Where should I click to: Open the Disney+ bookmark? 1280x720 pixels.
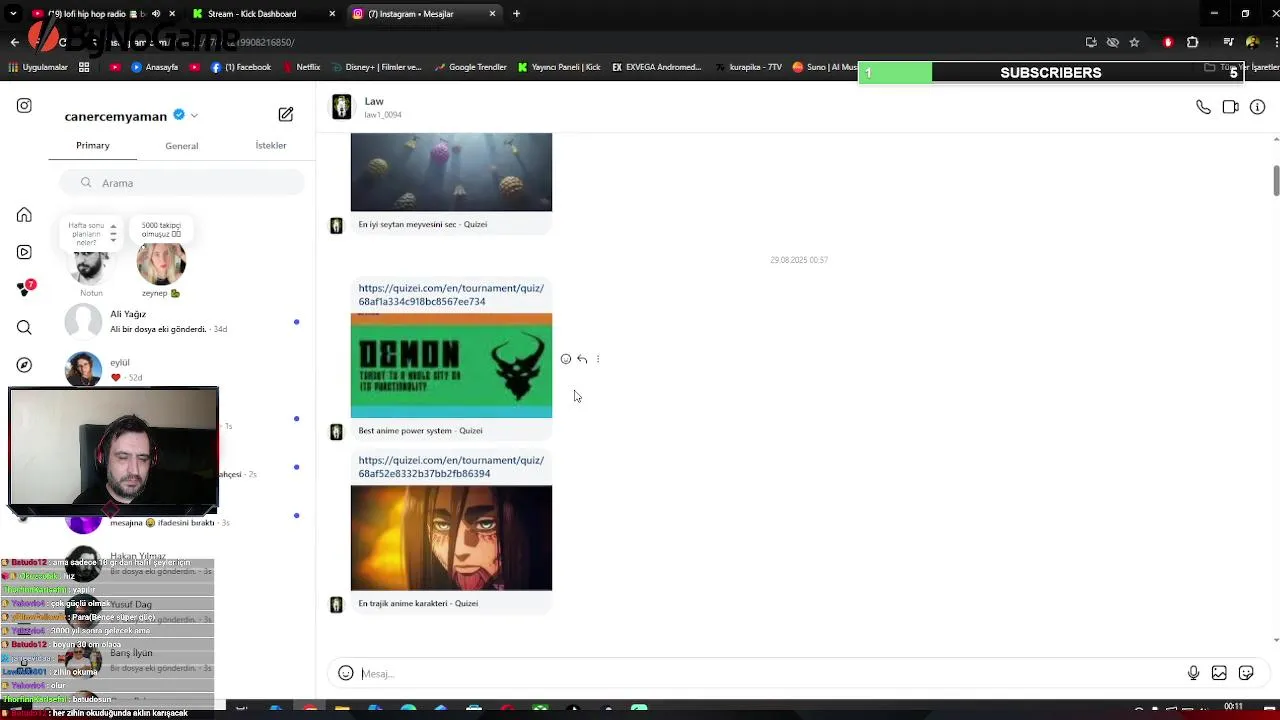pos(376,67)
